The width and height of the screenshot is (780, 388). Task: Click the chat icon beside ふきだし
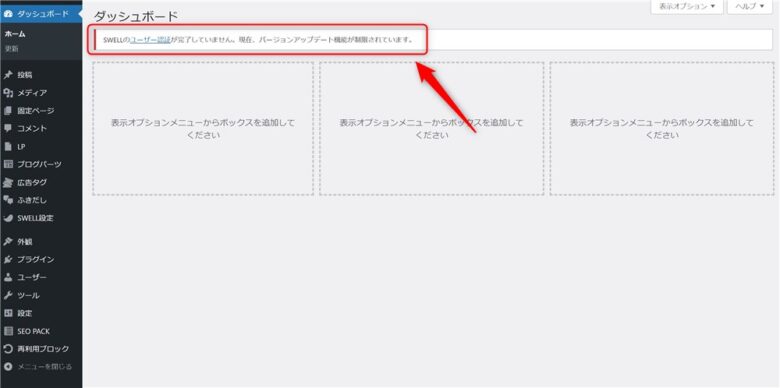click(x=7, y=200)
